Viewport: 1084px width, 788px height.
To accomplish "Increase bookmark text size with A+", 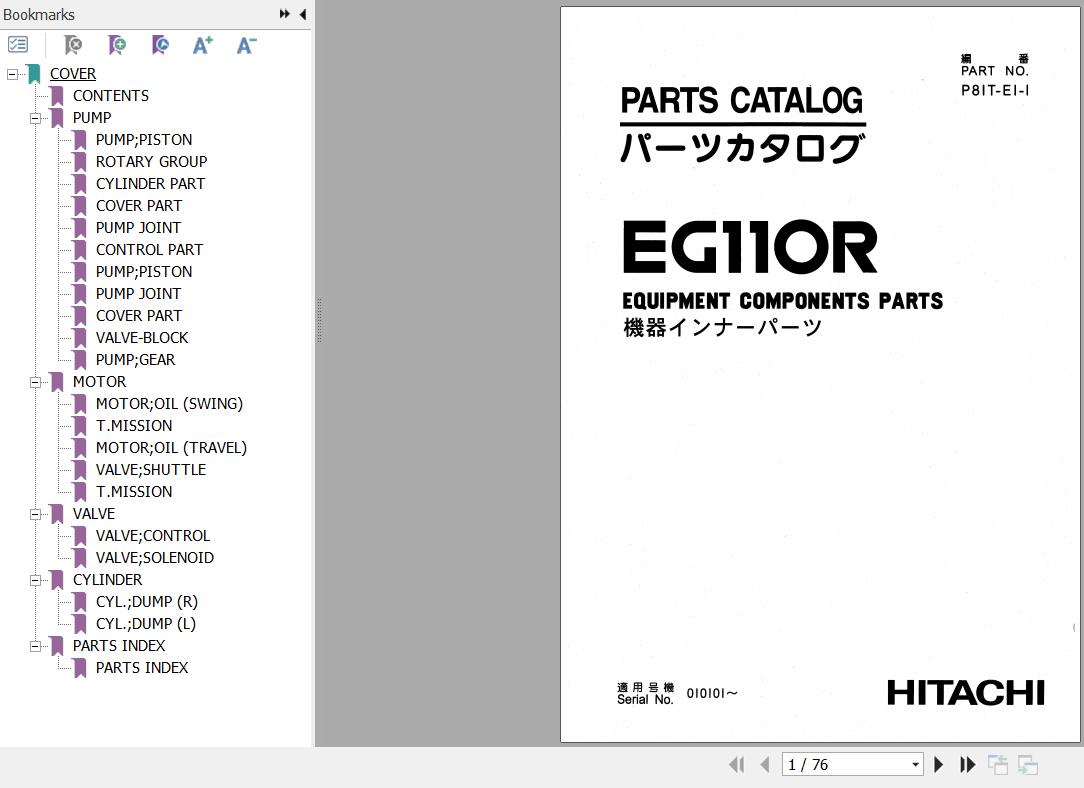I will point(203,46).
